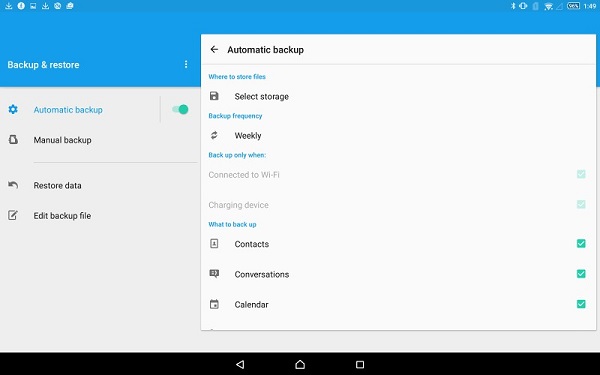Screen dimensions: 600x375
Task: Select Restore data in the sidebar
Action: pyautogui.click(x=99, y=186)
